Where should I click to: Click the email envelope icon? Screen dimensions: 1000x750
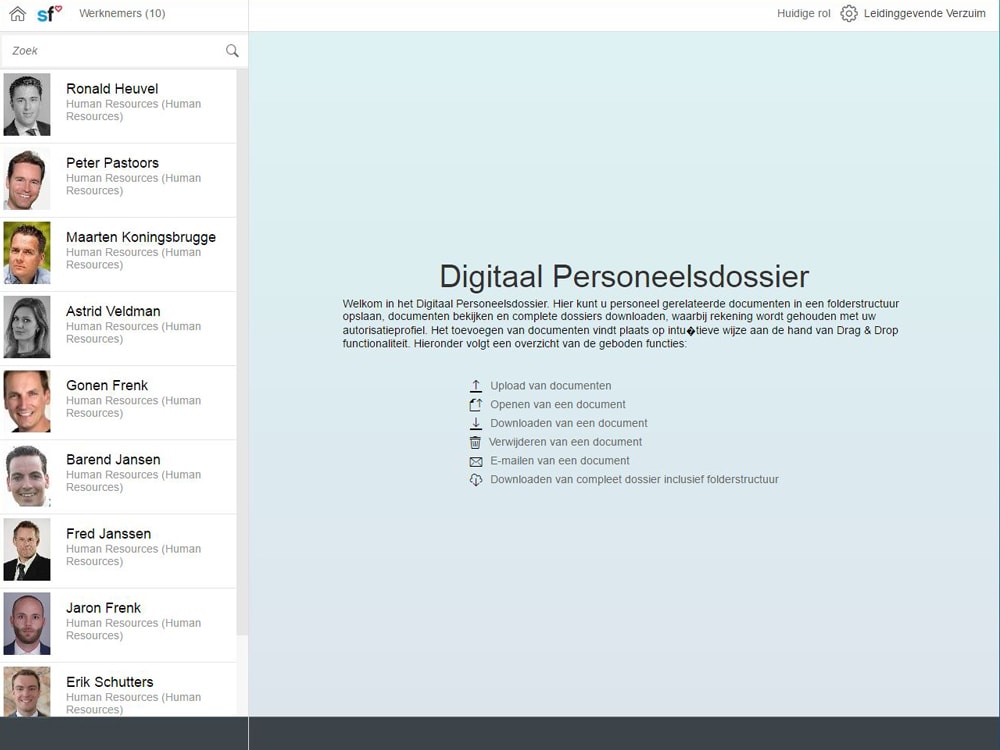pyautogui.click(x=476, y=461)
